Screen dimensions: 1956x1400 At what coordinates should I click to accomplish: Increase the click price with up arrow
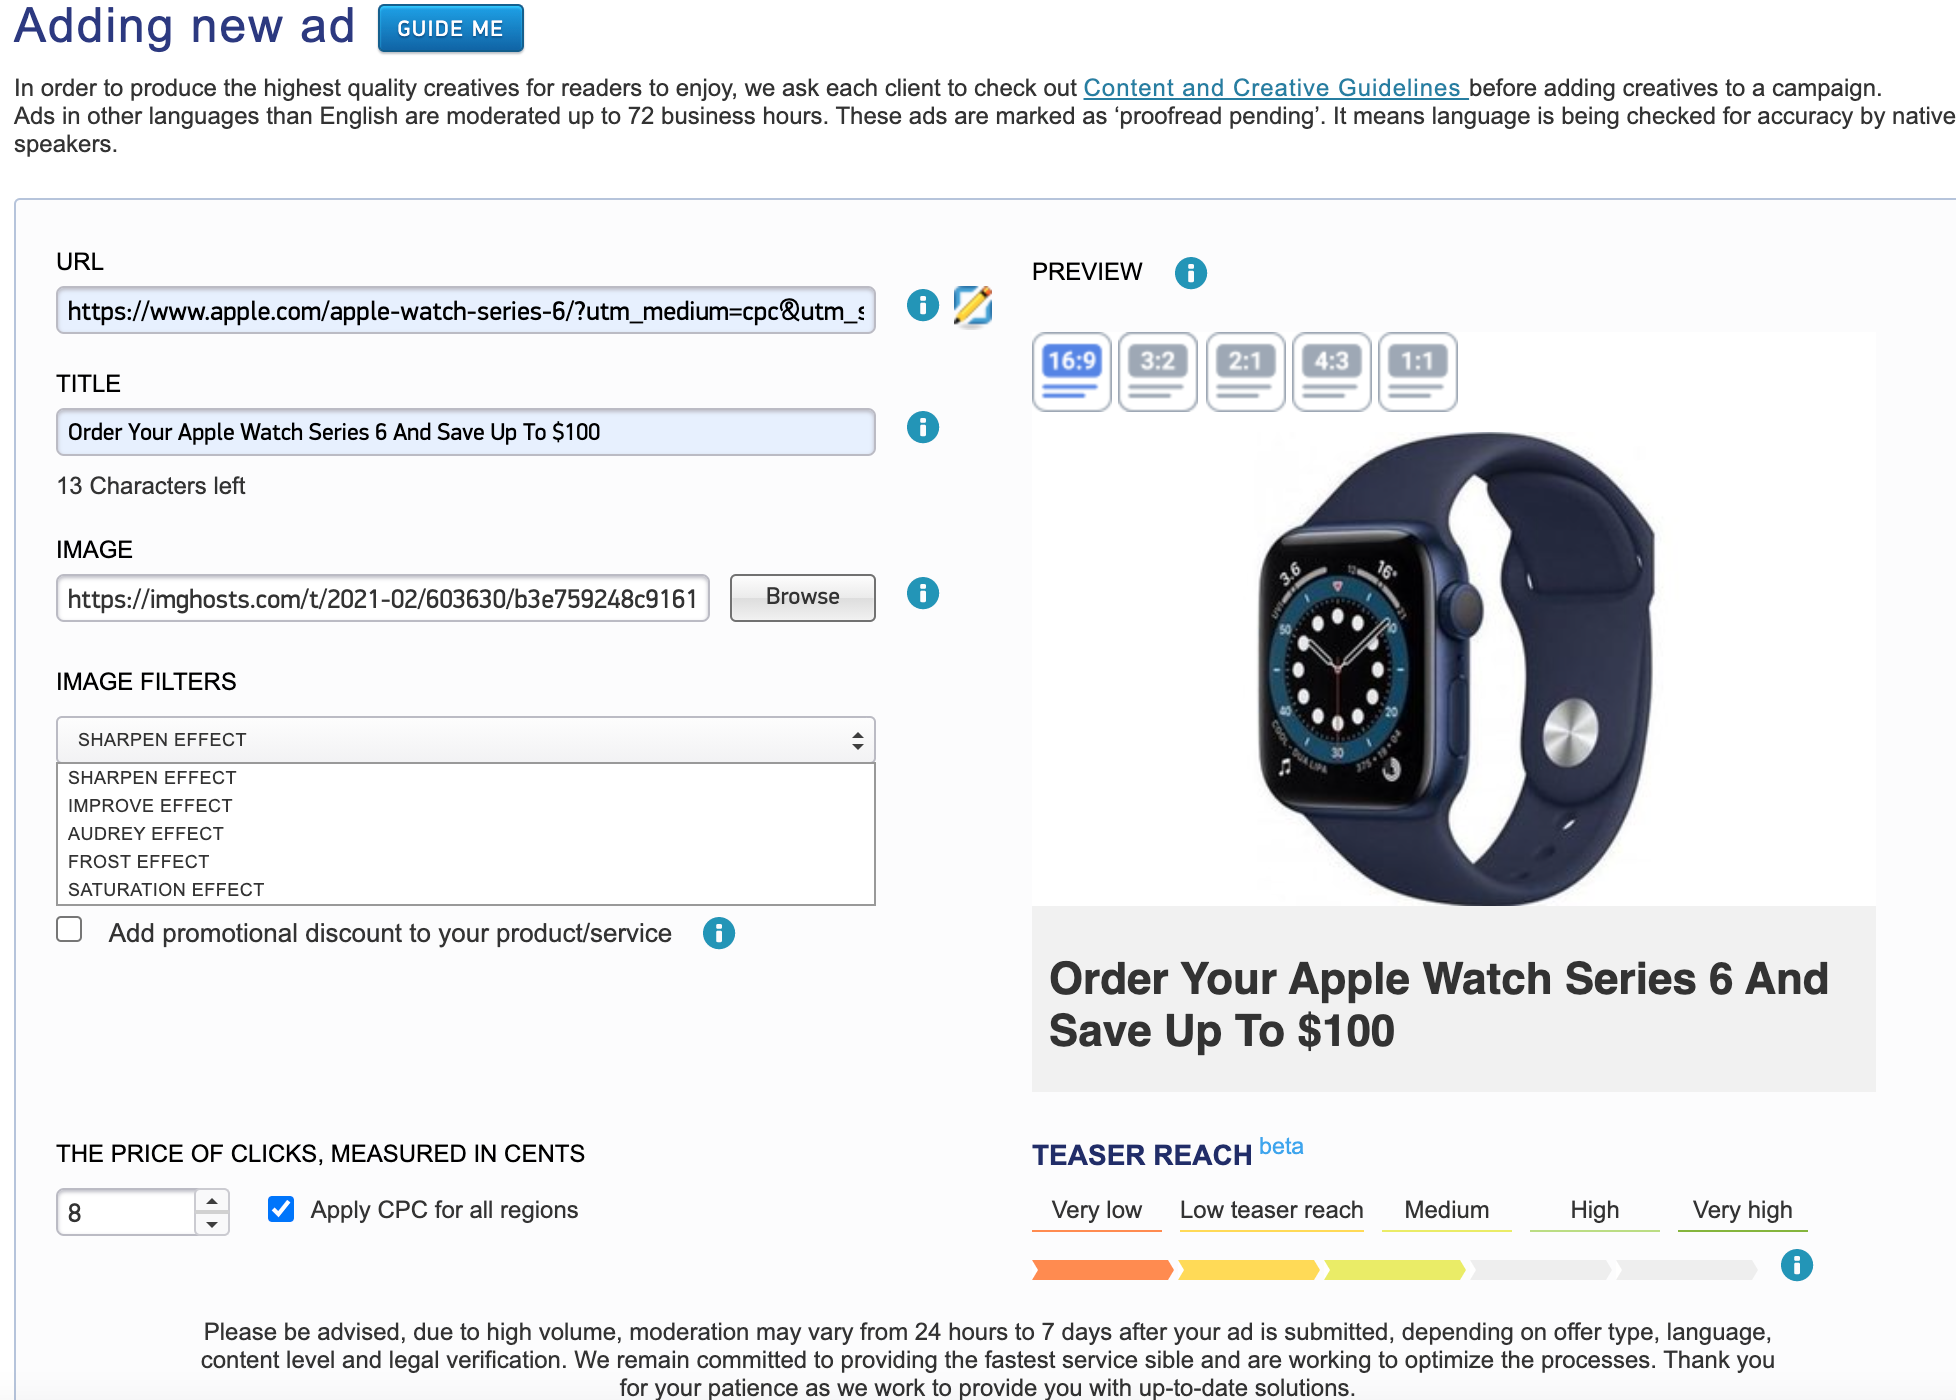point(212,1201)
